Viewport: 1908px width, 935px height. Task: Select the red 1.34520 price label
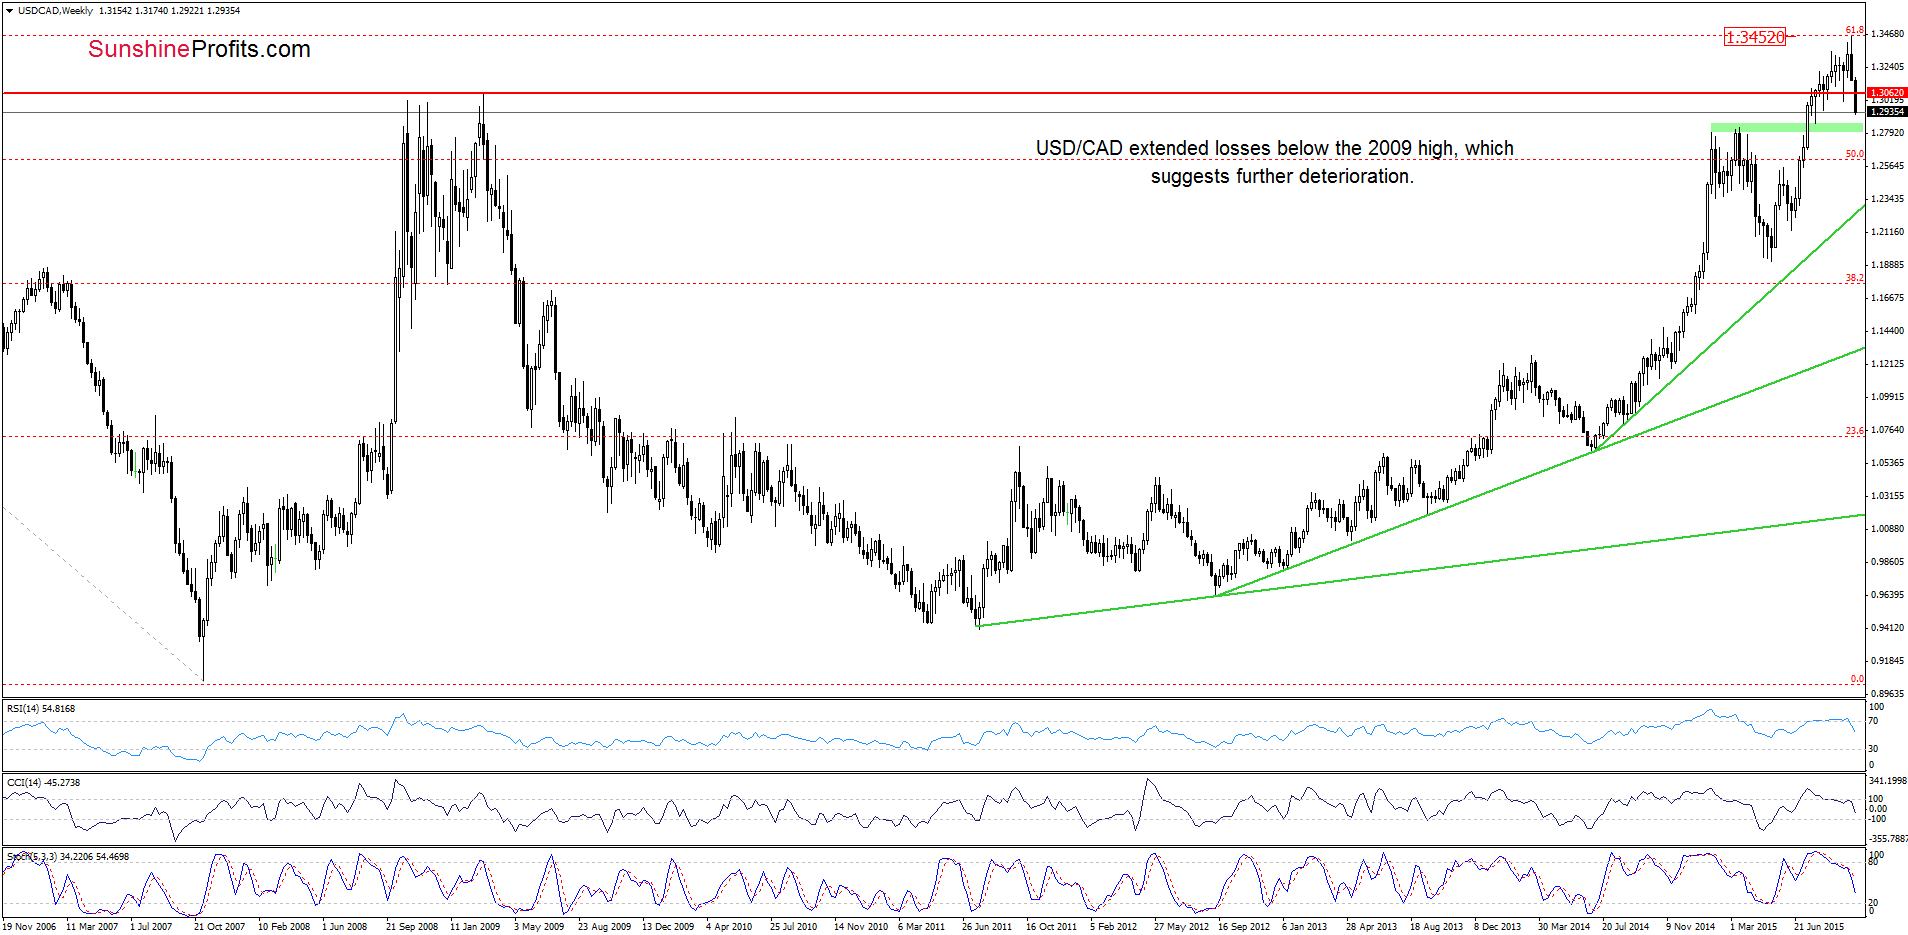tap(1755, 37)
